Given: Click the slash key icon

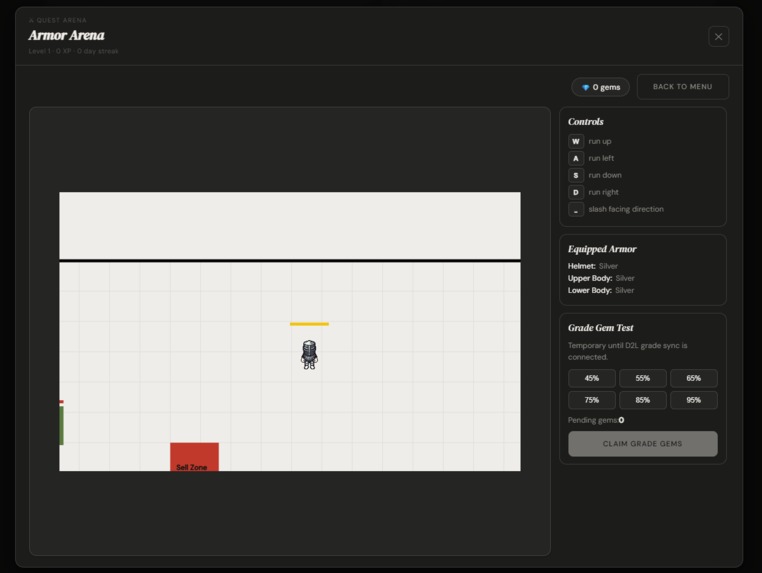Looking at the screenshot, I should pyautogui.click(x=576, y=209).
